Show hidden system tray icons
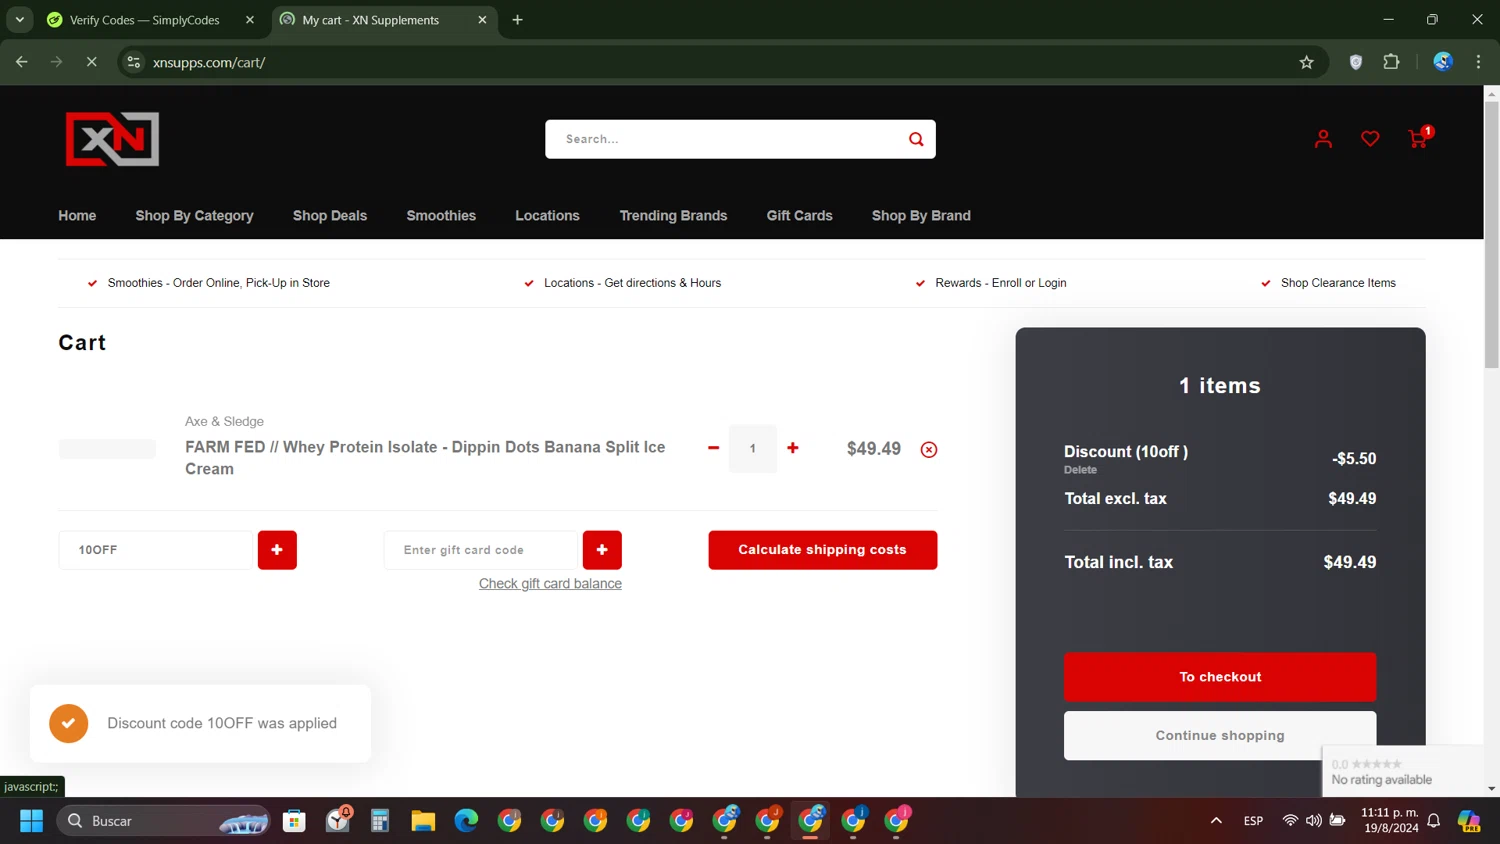 tap(1216, 821)
